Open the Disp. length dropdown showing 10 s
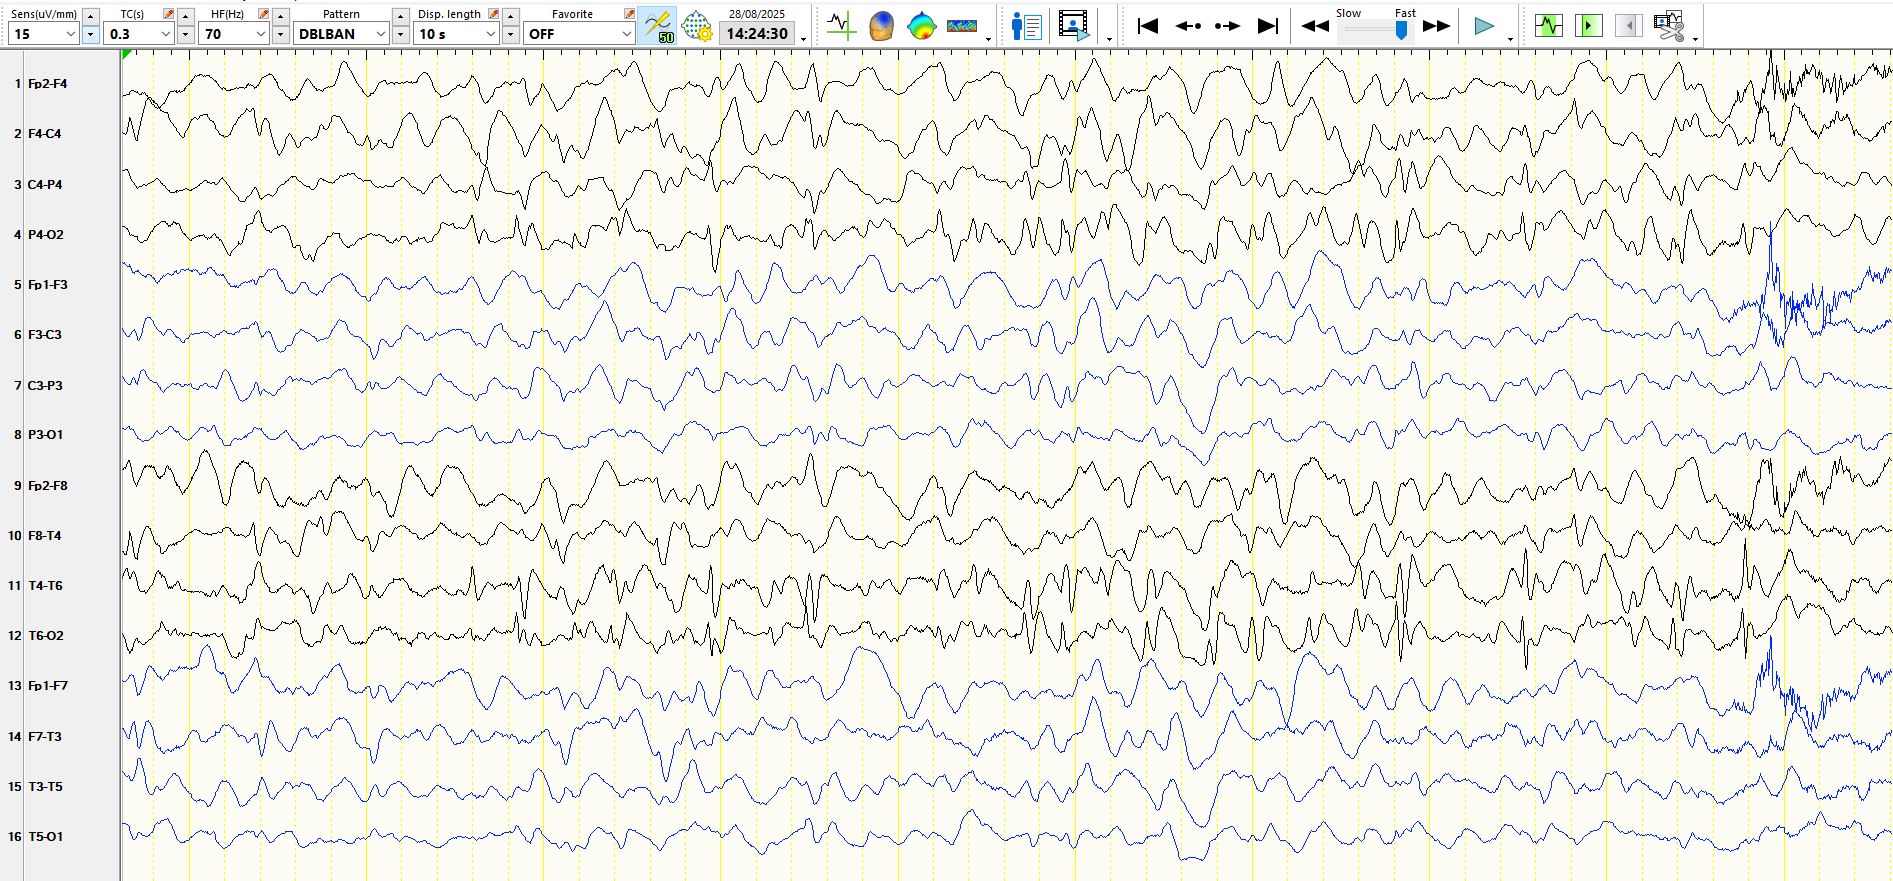Image resolution: width=1893 pixels, height=881 pixels. click(x=456, y=34)
